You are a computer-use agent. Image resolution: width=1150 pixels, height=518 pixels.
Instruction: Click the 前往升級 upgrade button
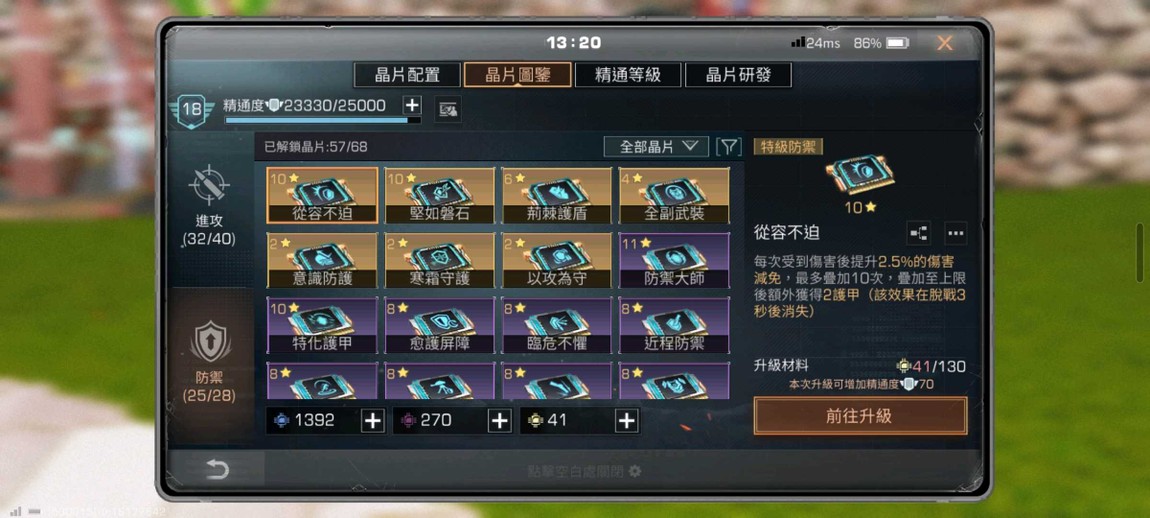(860, 416)
